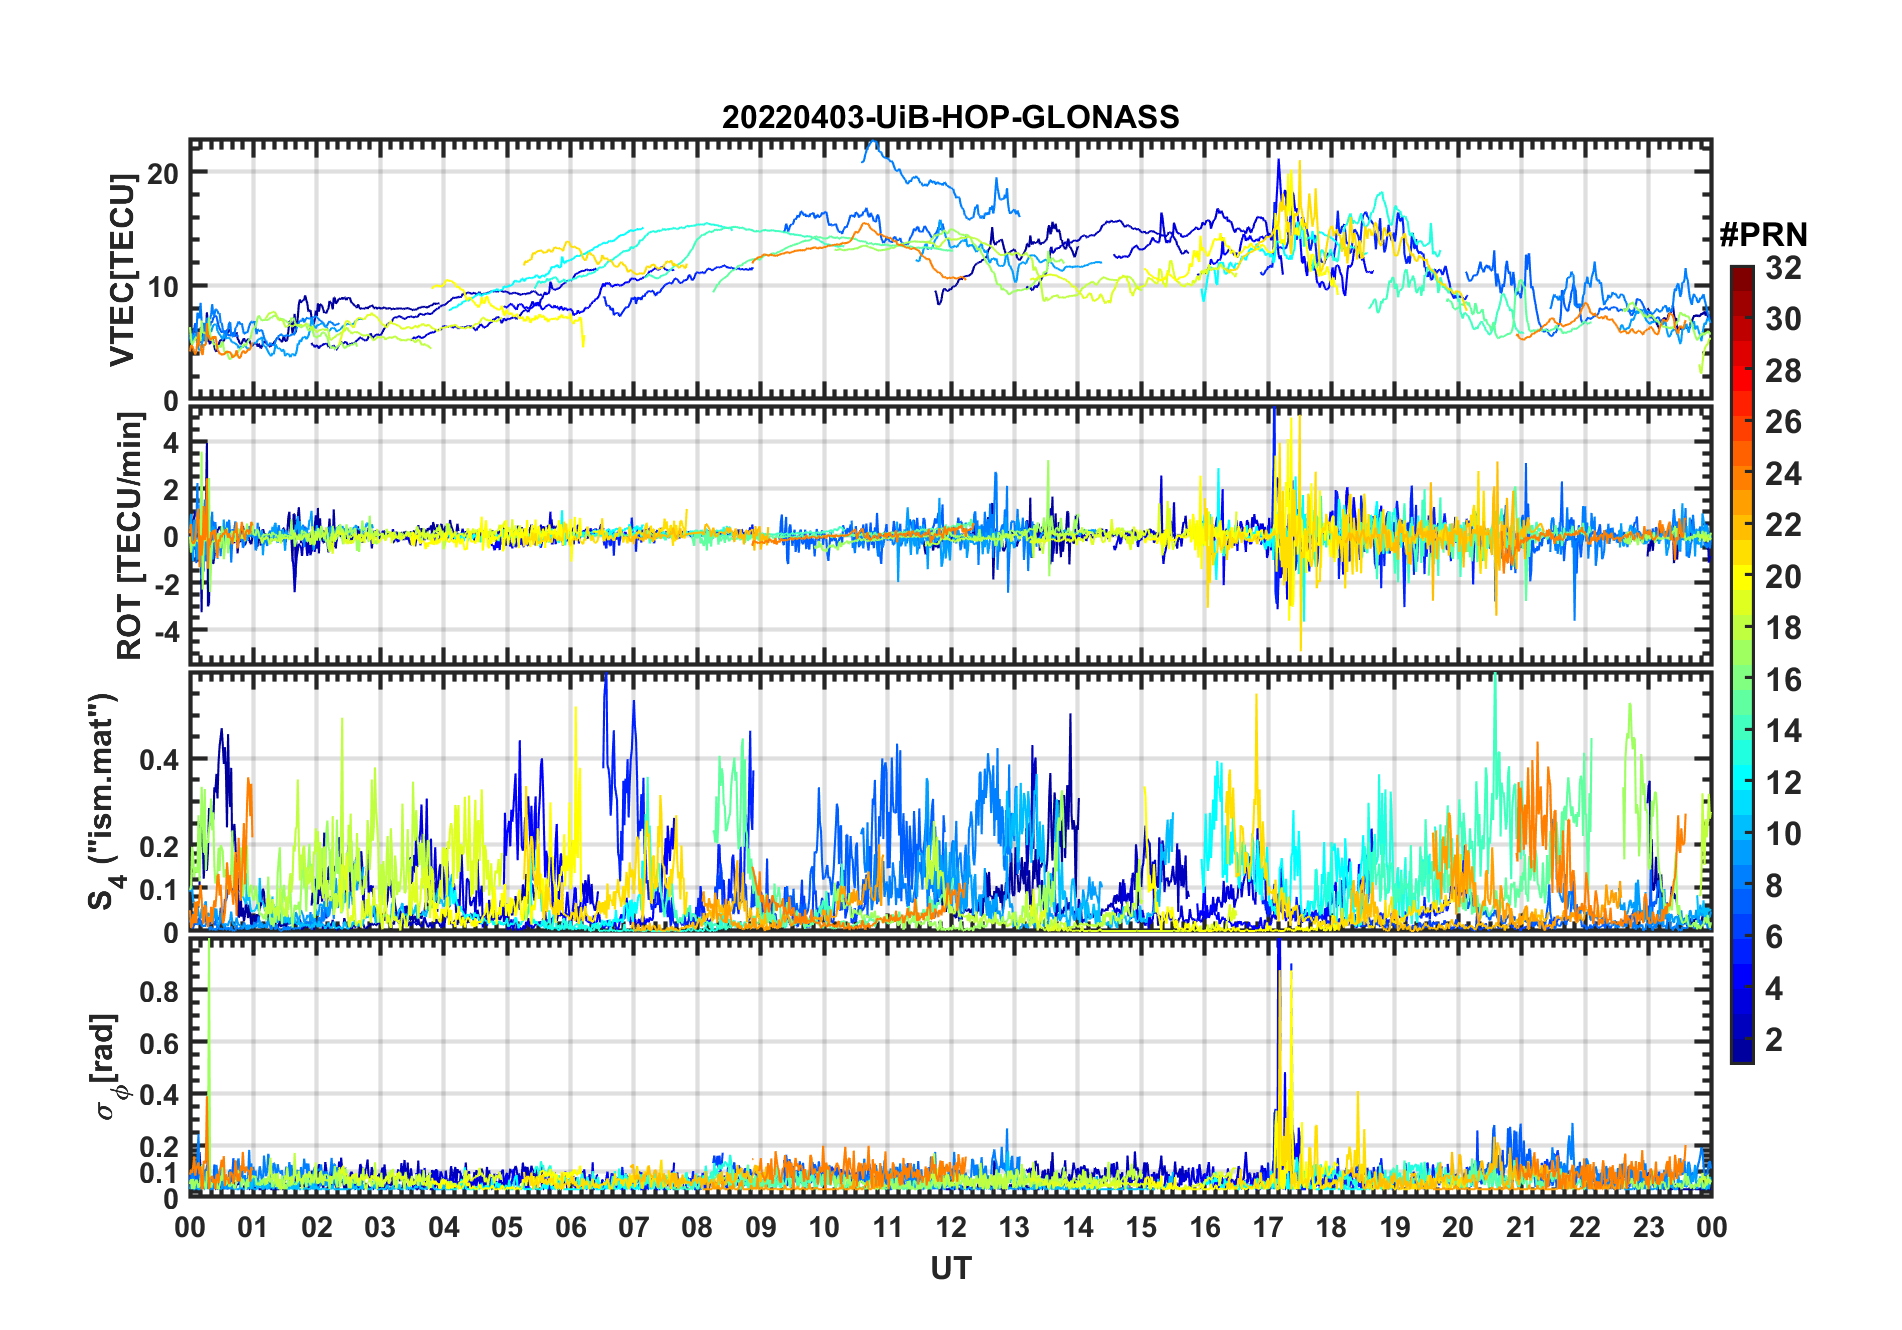Click the 19 tick label on UT axis
This screenshot has width=1902, height=1330.
1395,1227
